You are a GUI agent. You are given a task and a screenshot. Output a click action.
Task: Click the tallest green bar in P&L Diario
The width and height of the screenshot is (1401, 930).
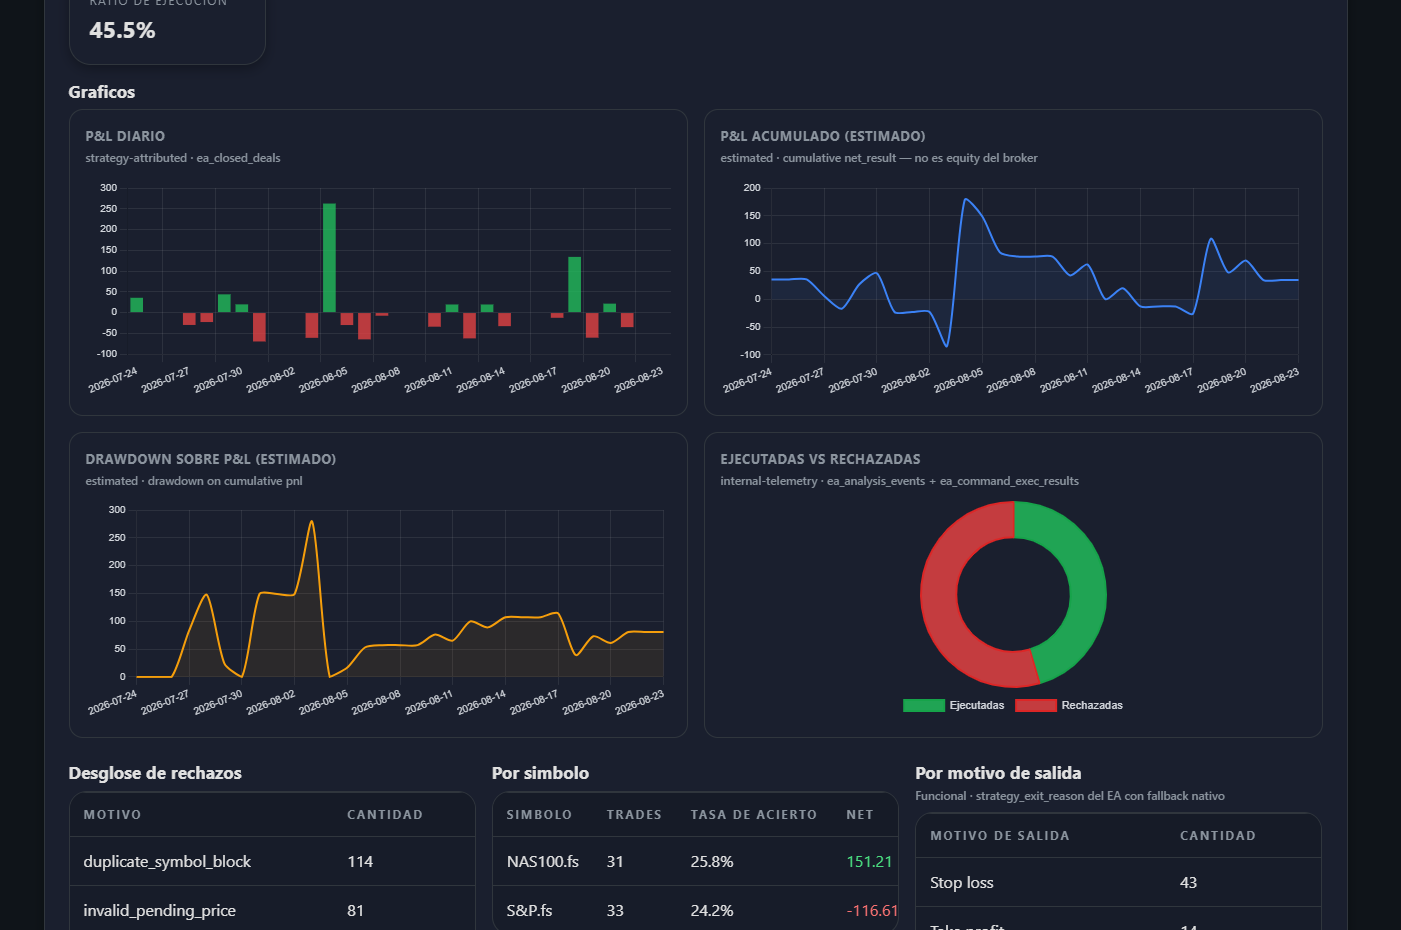[x=329, y=258]
